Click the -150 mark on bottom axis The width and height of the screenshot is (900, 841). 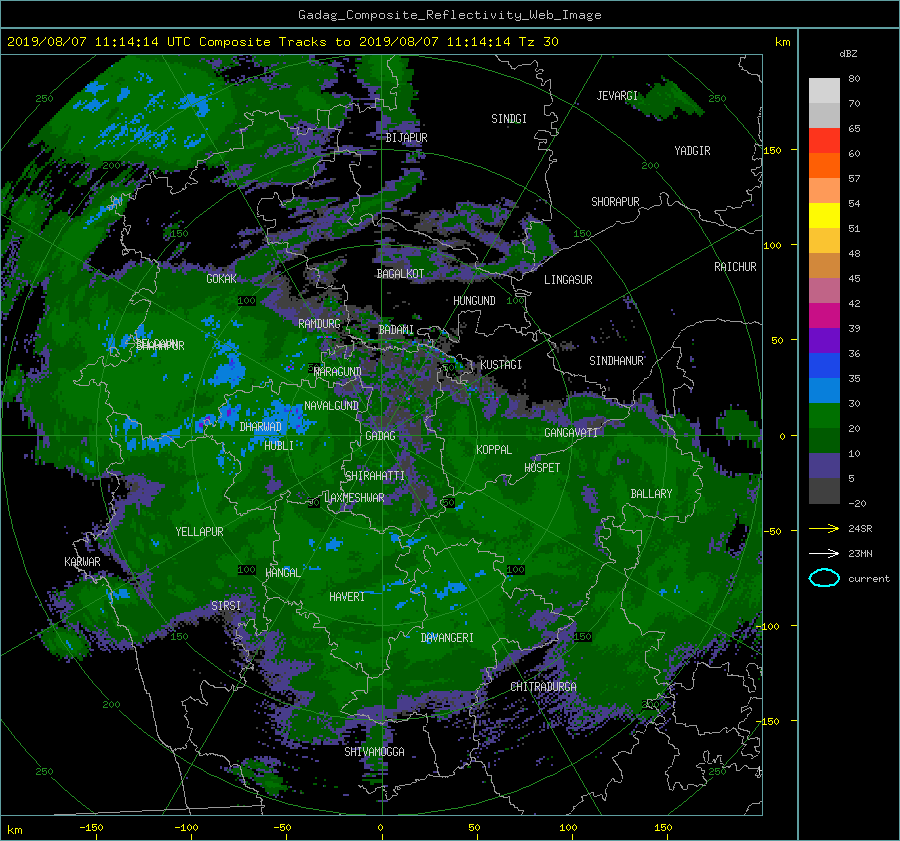(91, 827)
